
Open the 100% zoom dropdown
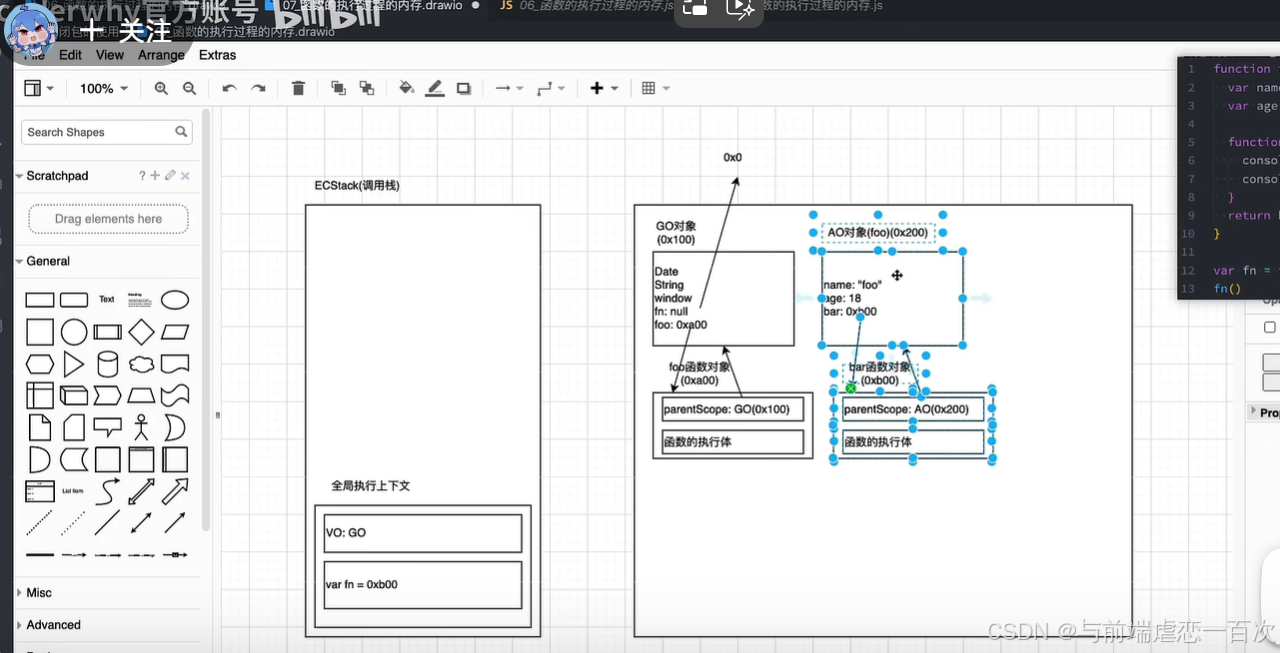pyautogui.click(x=104, y=88)
